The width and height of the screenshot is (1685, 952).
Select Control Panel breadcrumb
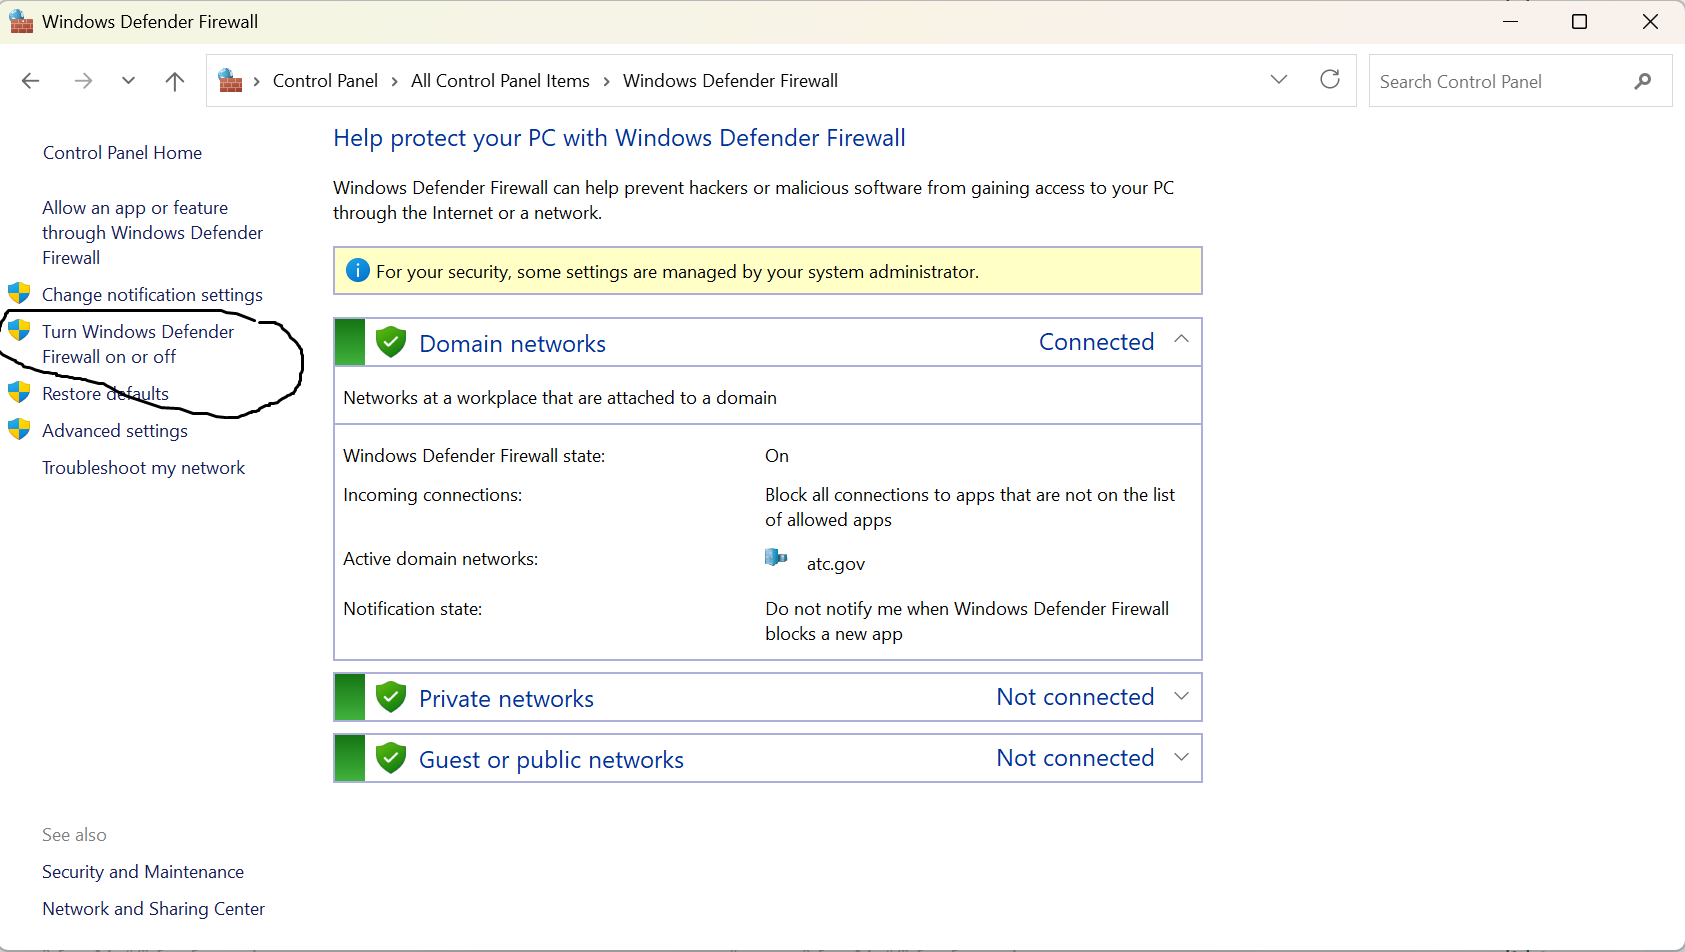click(325, 81)
